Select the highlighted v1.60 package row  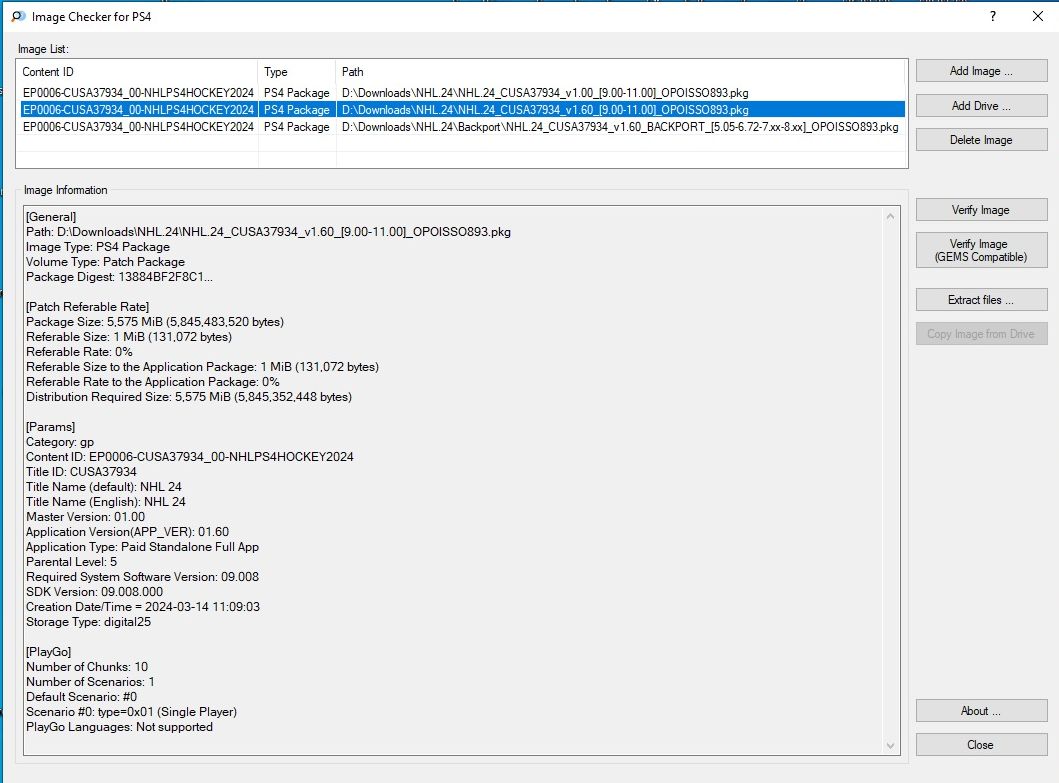pyautogui.click(x=461, y=109)
